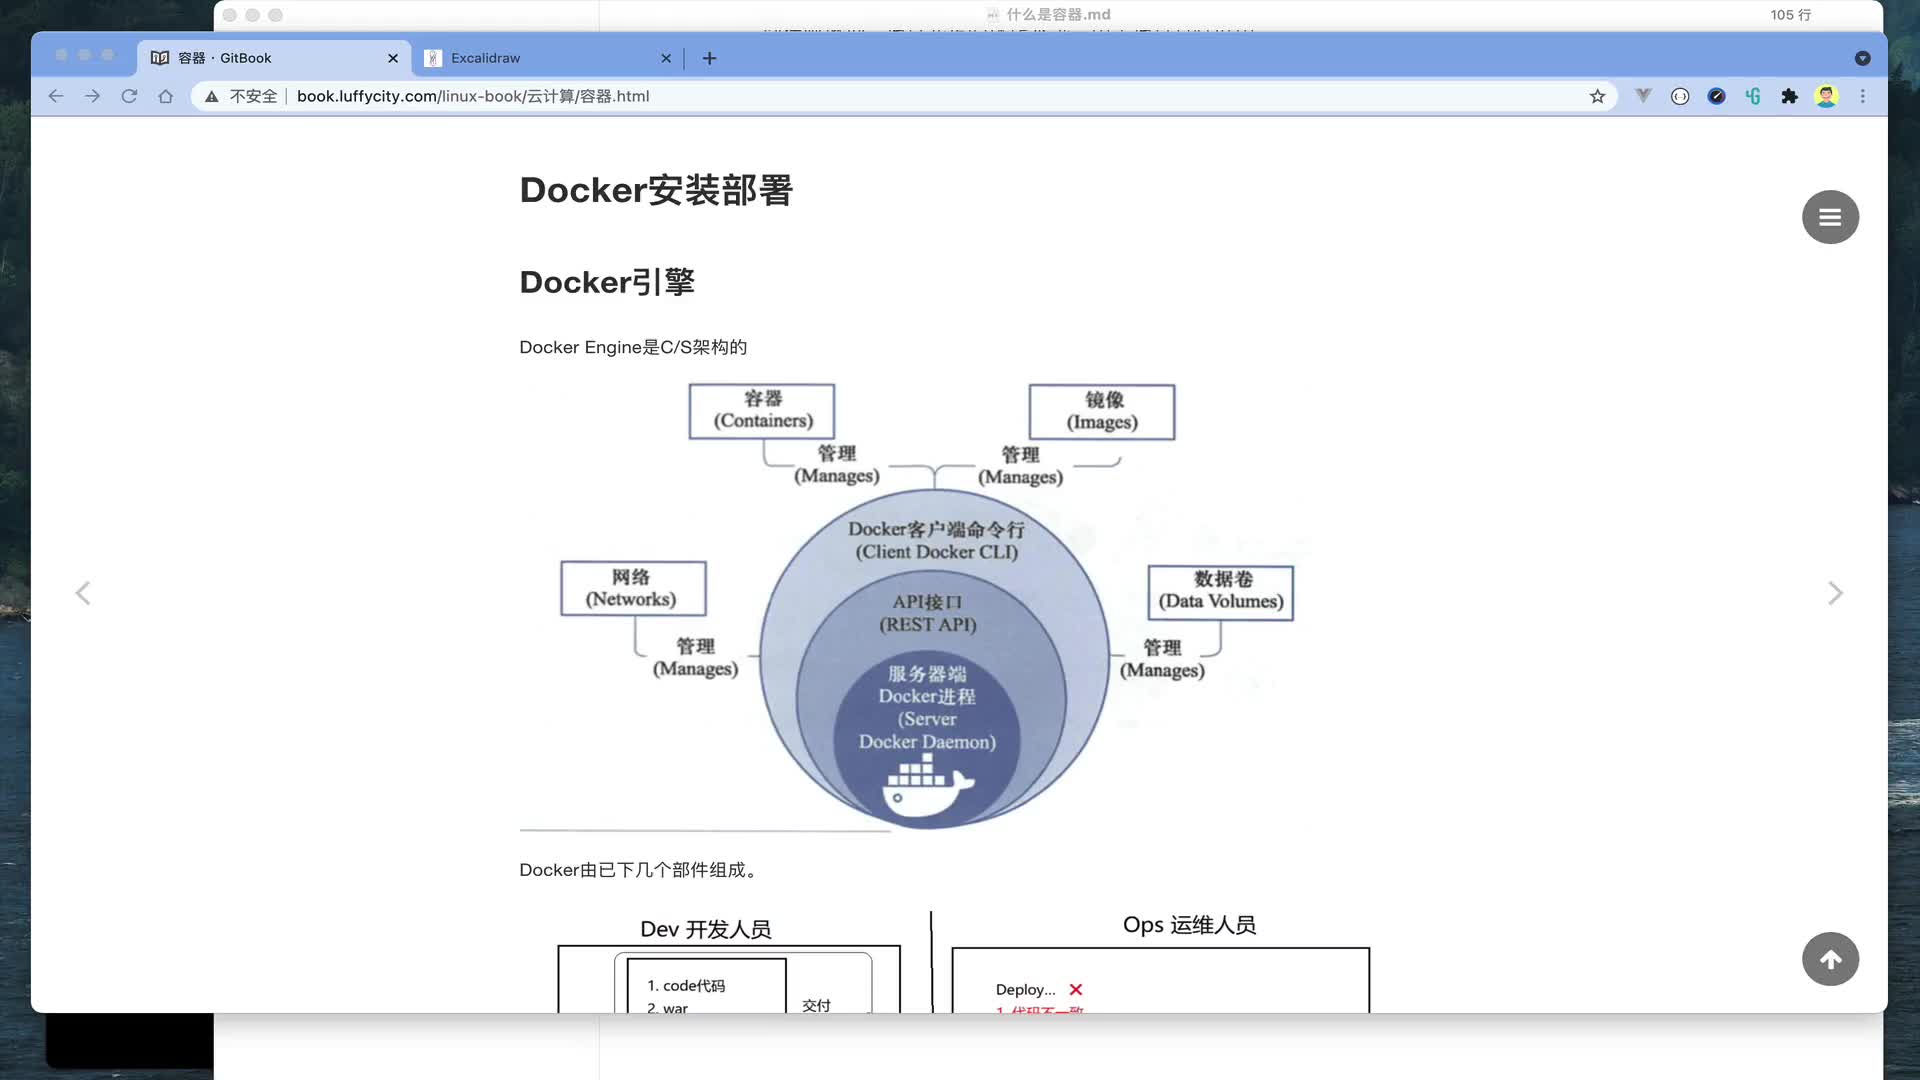Jump back to top of page
The width and height of the screenshot is (1920, 1080).
click(1830, 959)
